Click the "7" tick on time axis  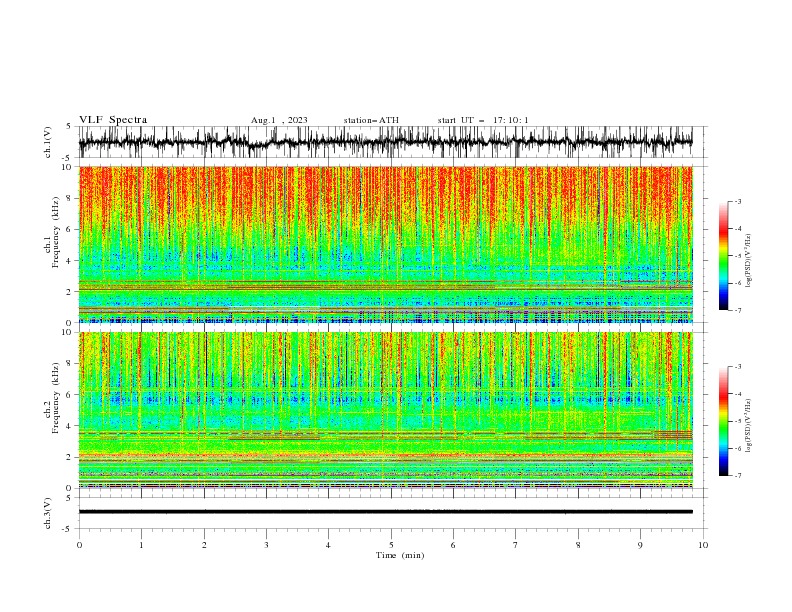(516, 545)
